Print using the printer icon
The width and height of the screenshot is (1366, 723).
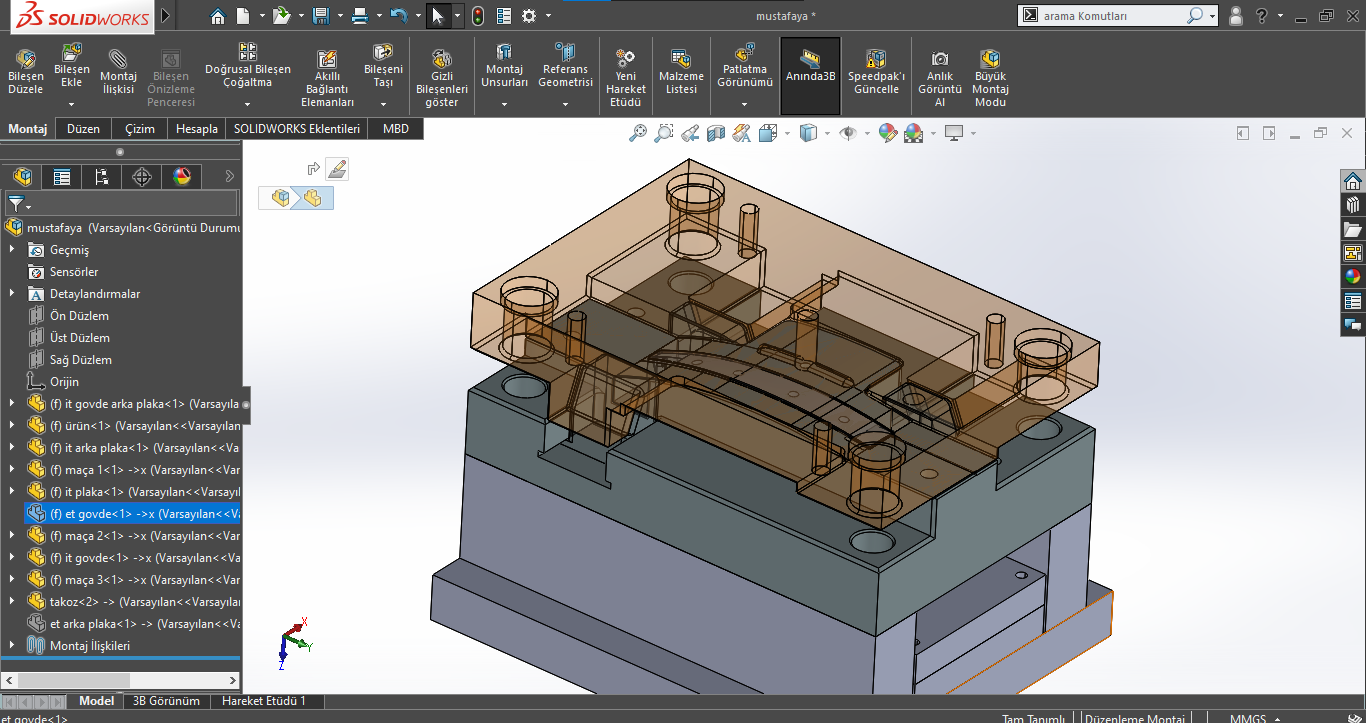(x=360, y=16)
